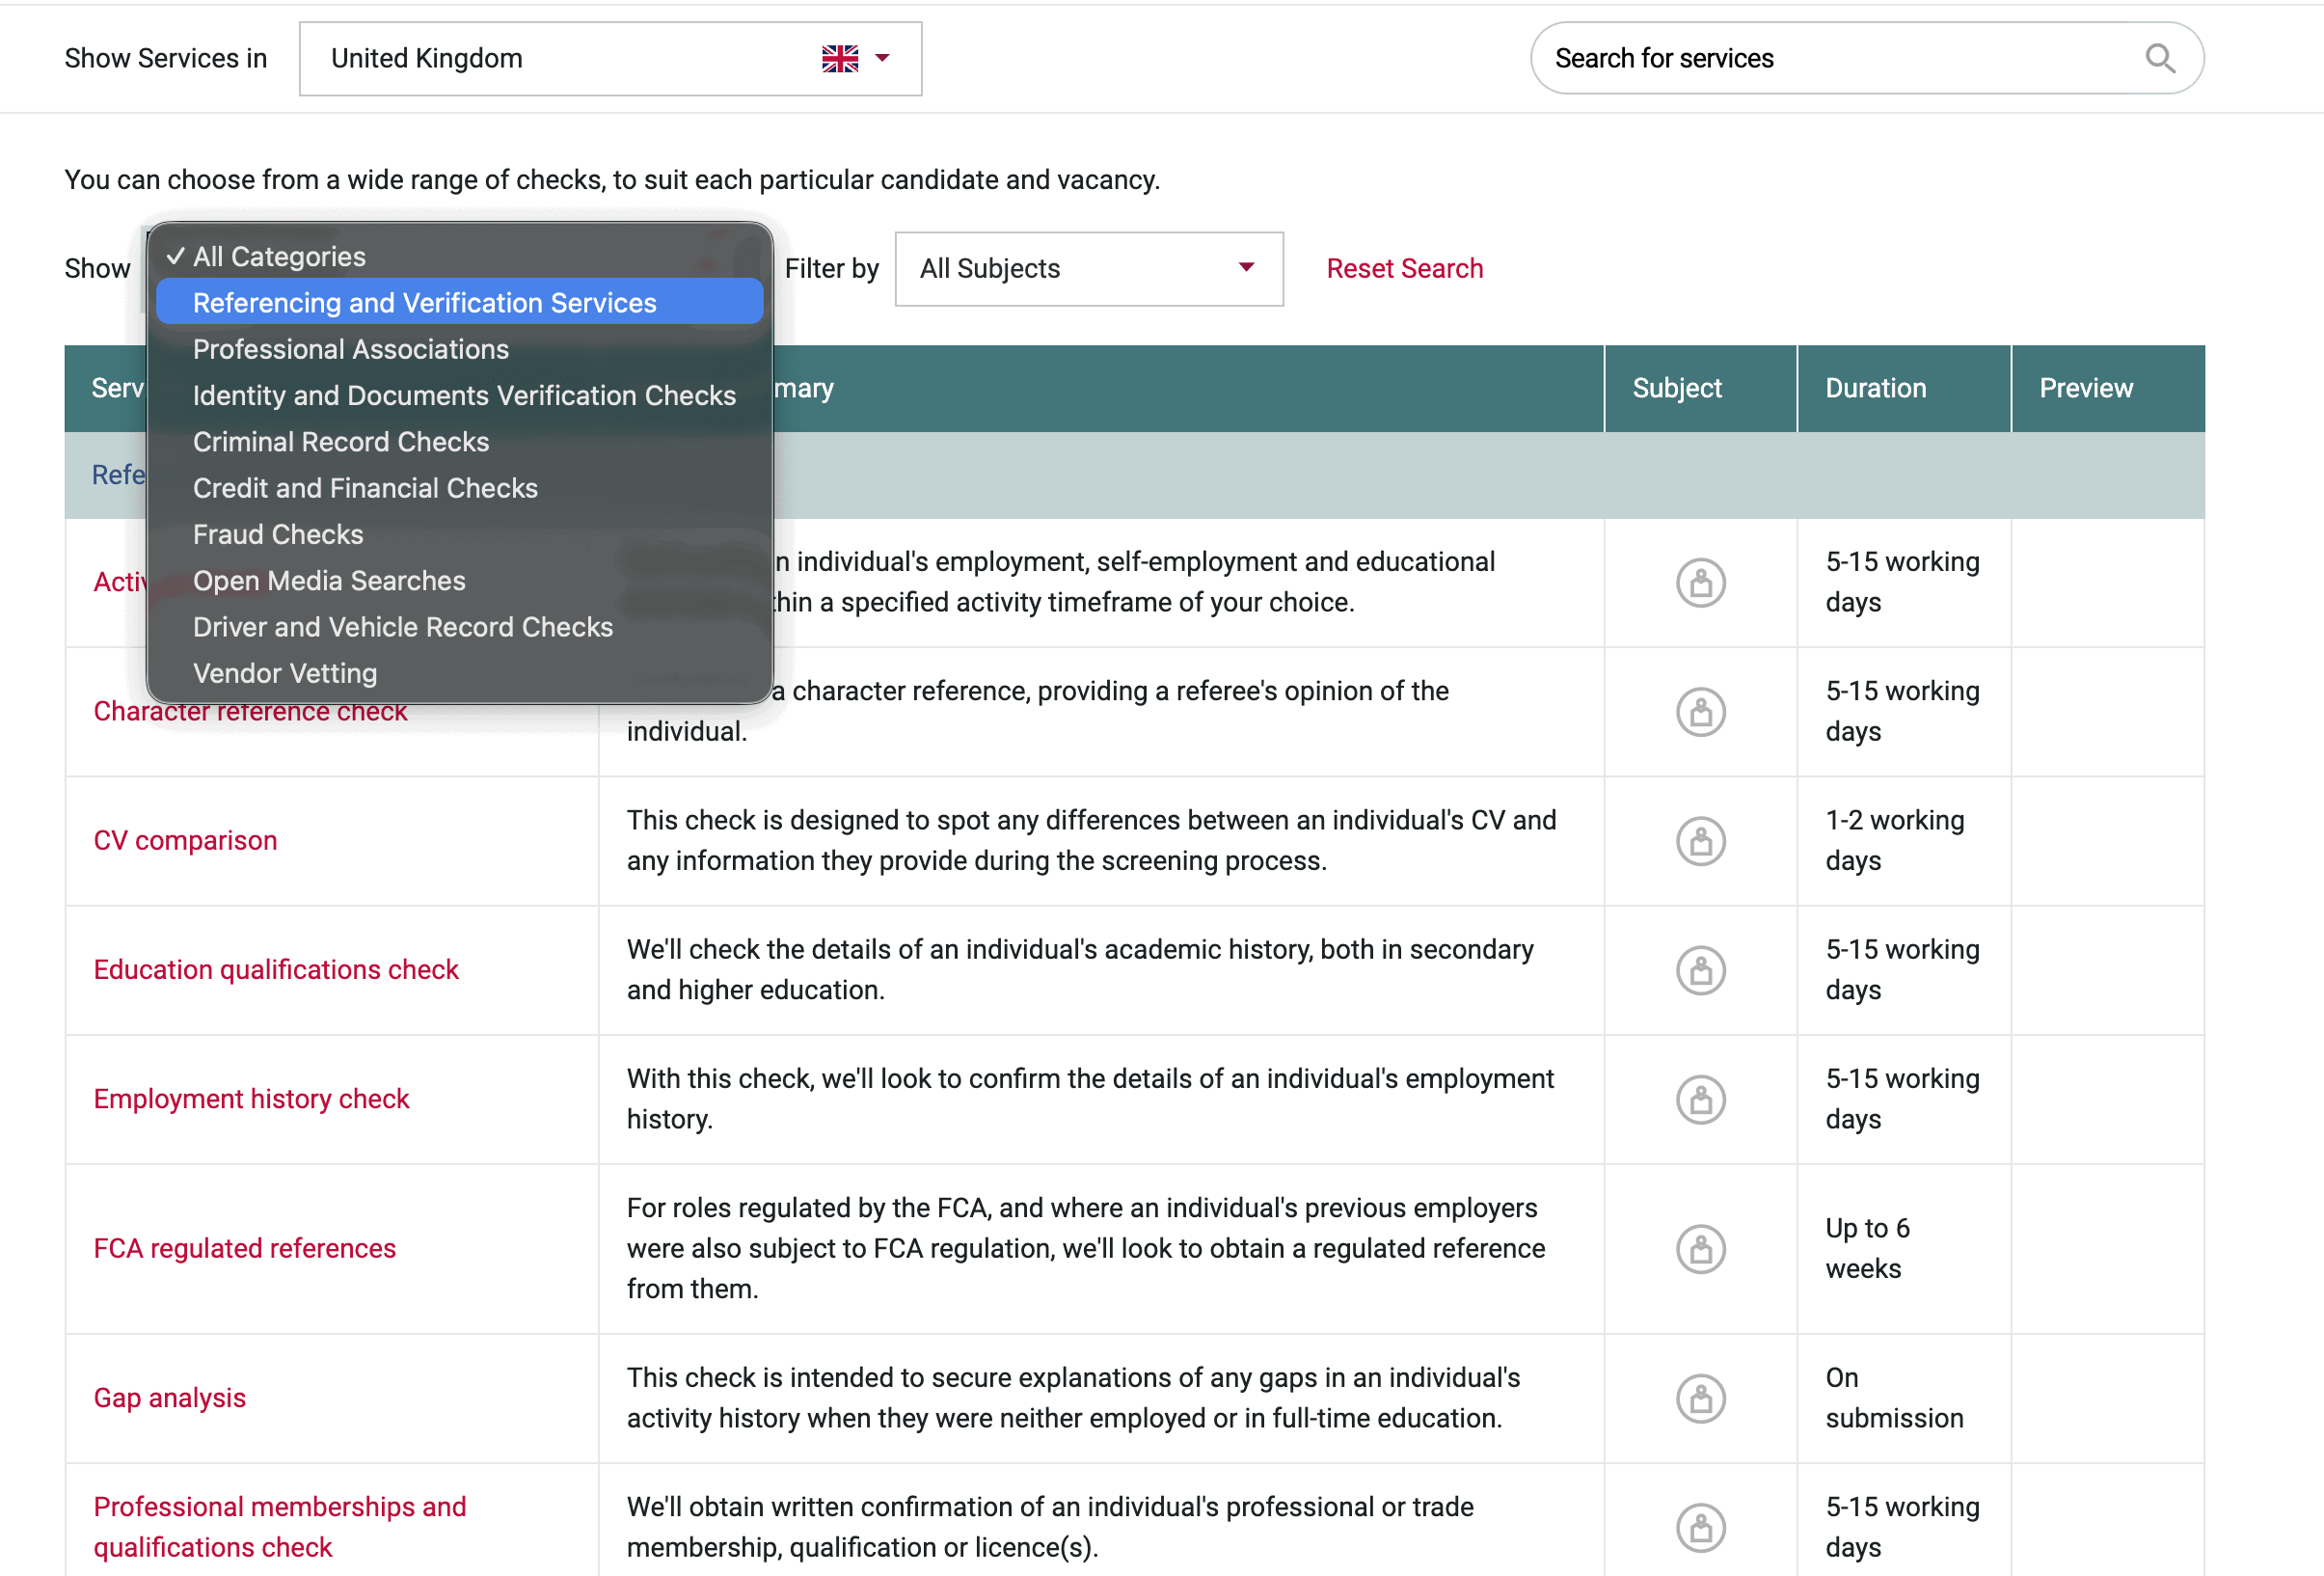The height and width of the screenshot is (1576, 2324).
Task: Select Professional Associations category
Action: (x=460, y=349)
